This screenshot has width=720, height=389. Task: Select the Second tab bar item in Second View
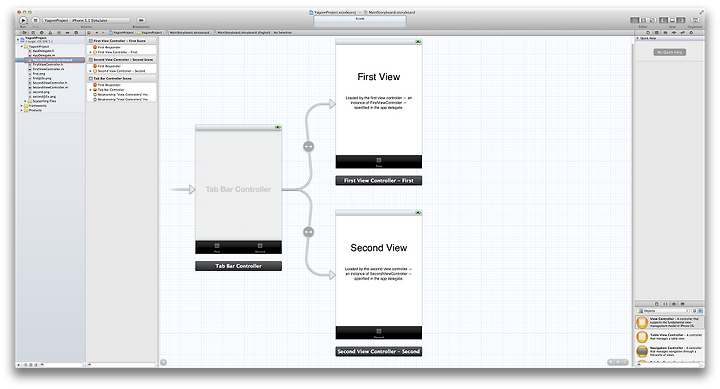coord(379,333)
